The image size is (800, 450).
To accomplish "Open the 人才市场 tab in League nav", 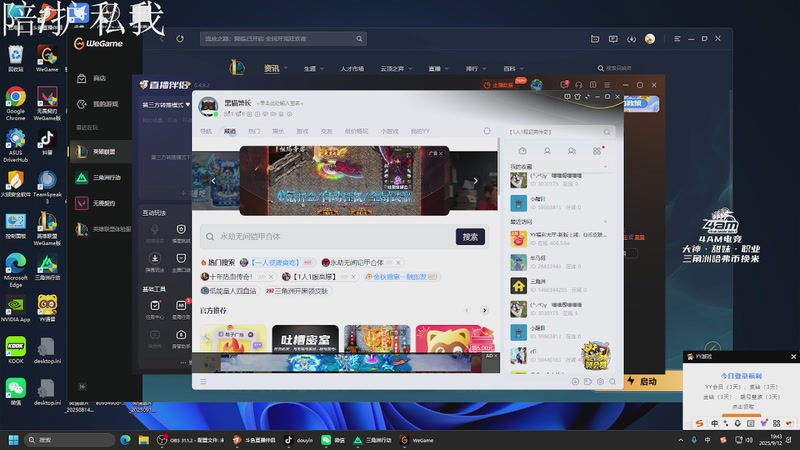I will tap(352, 68).
